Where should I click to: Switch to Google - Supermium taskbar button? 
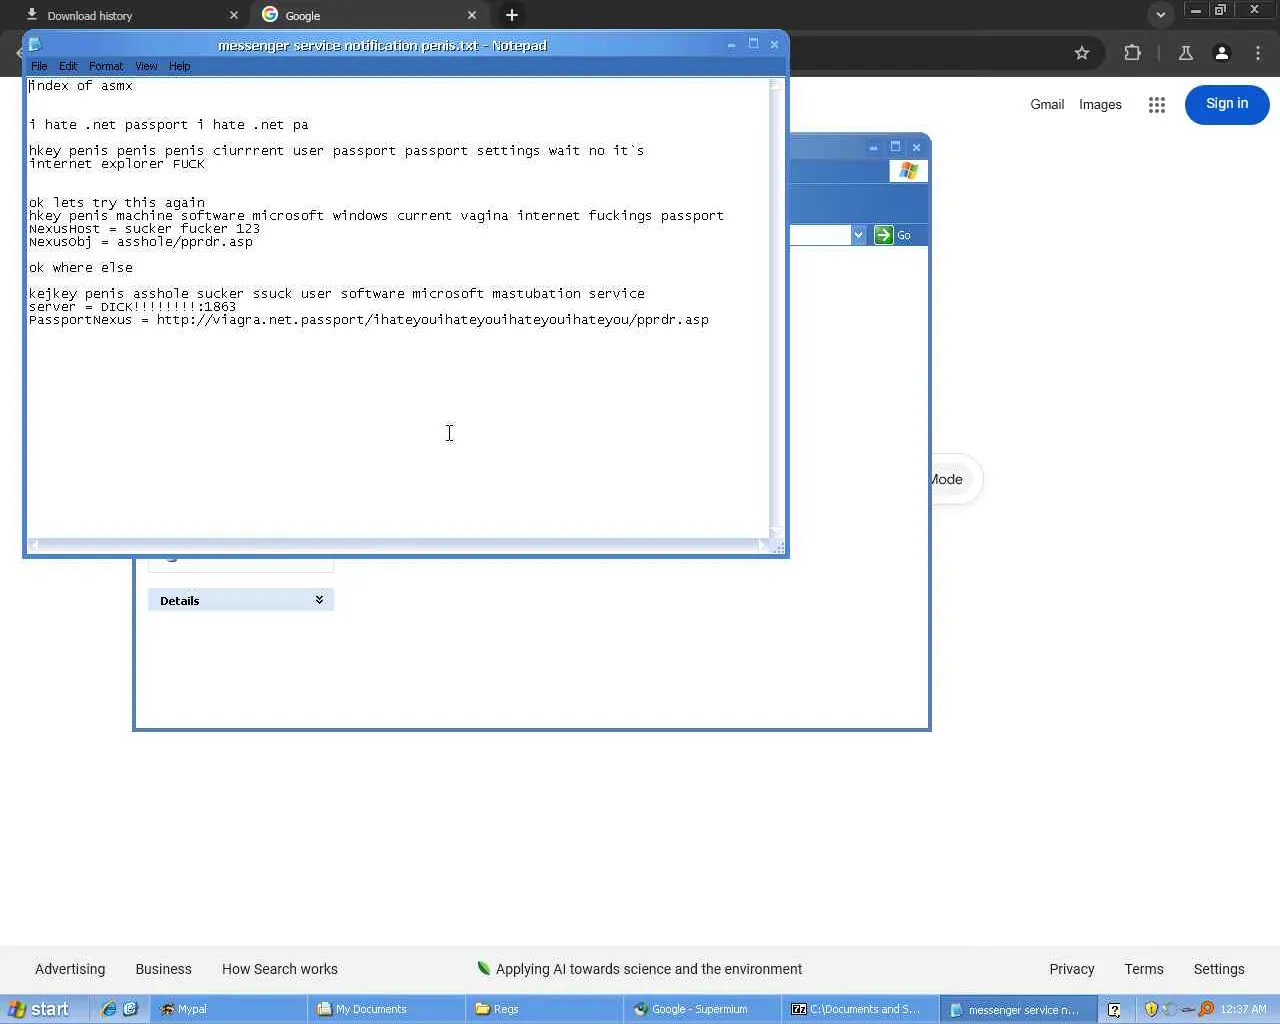[703, 1009]
